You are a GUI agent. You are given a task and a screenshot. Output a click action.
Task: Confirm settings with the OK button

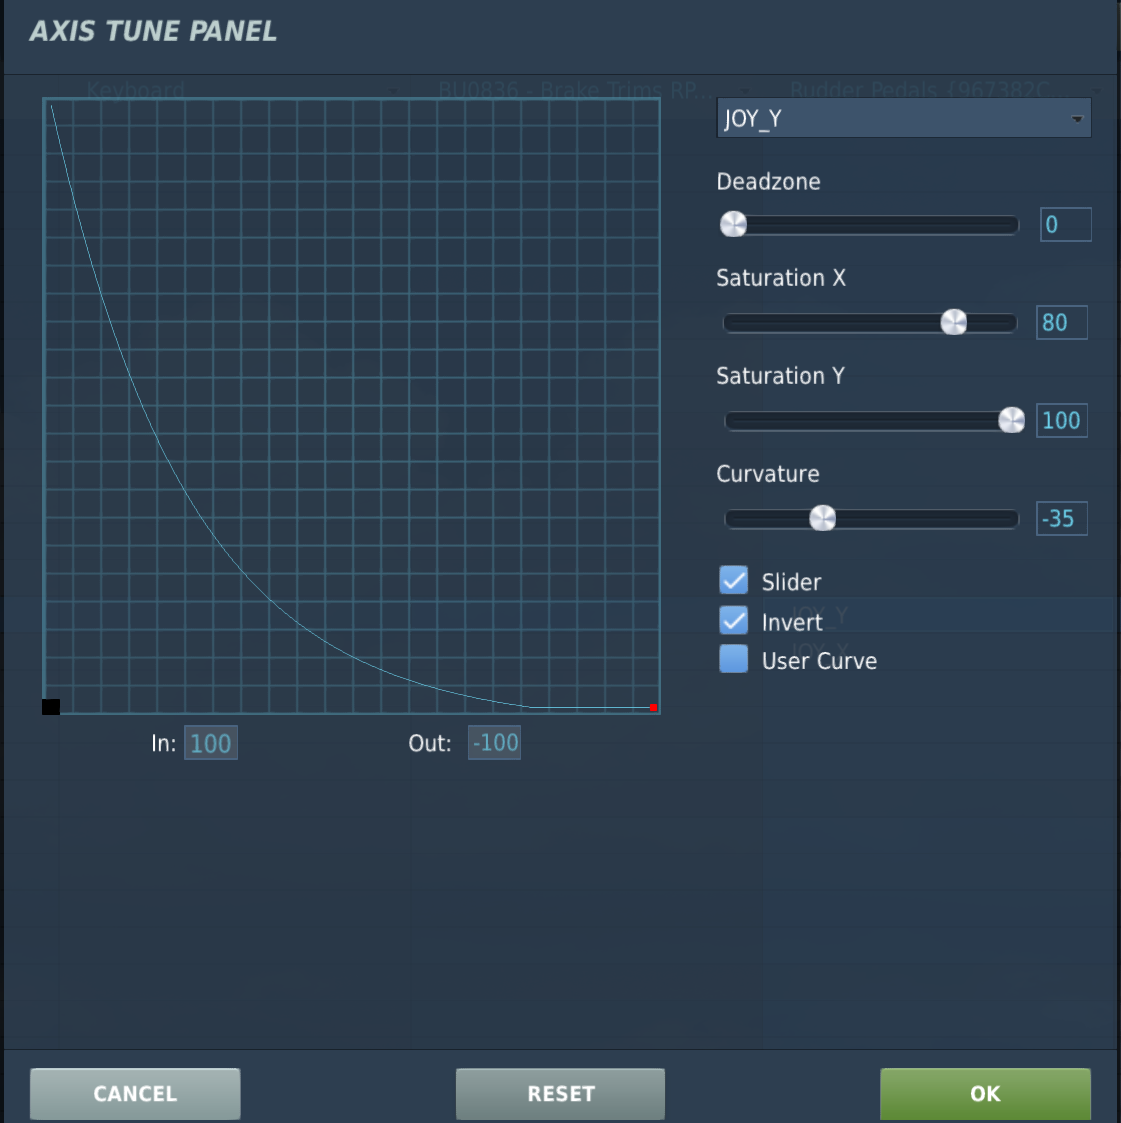[x=985, y=1094]
